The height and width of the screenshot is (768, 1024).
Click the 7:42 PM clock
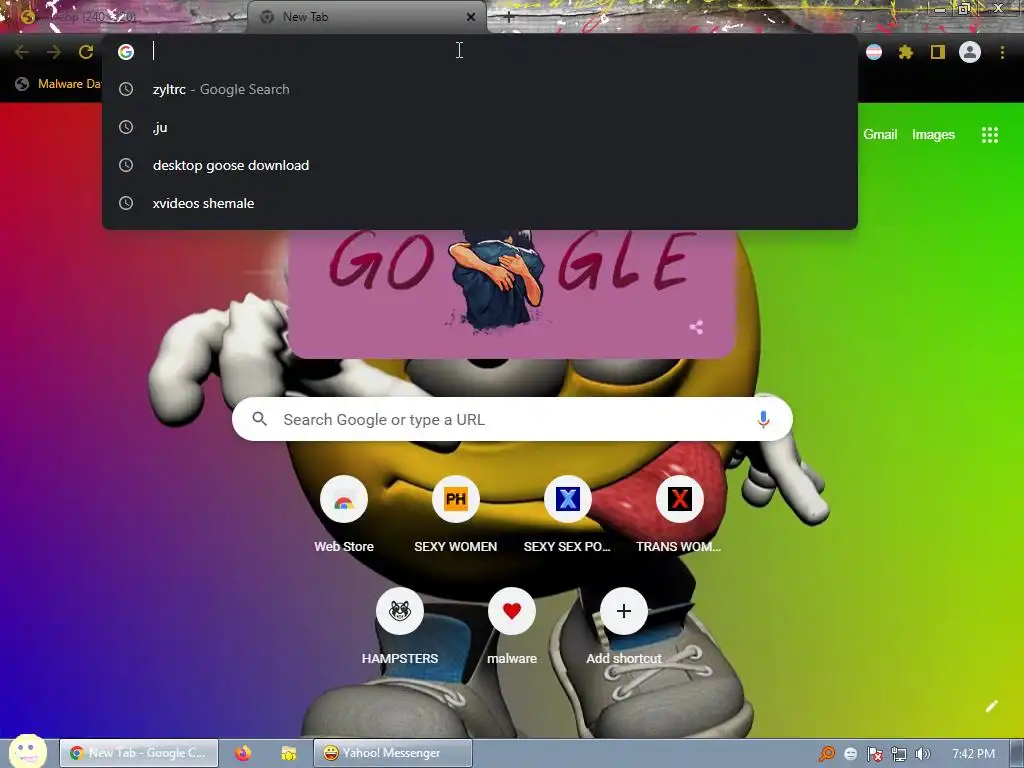click(973, 754)
